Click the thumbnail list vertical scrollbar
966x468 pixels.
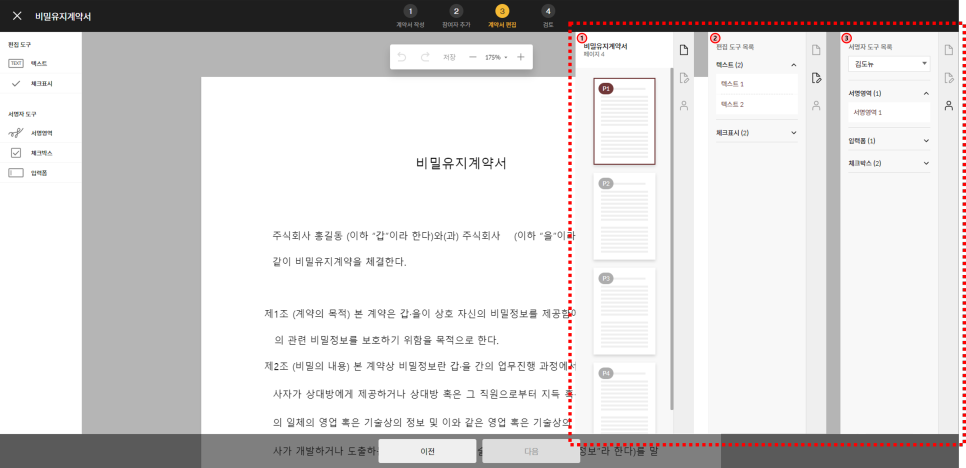[x=671, y=239]
